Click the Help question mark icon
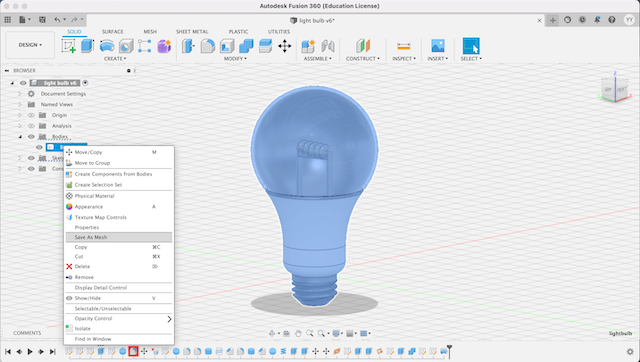This screenshot has width=640, height=362. [x=611, y=20]
